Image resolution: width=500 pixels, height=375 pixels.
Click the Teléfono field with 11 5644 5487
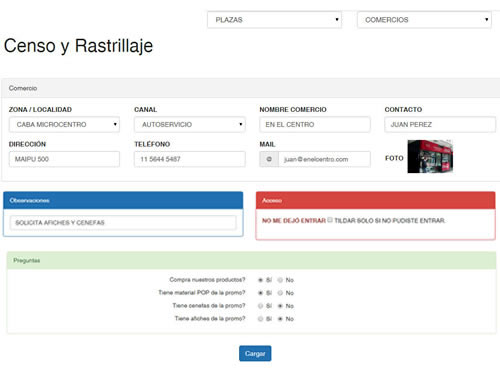pyautogui.click(x=190, y=159)
